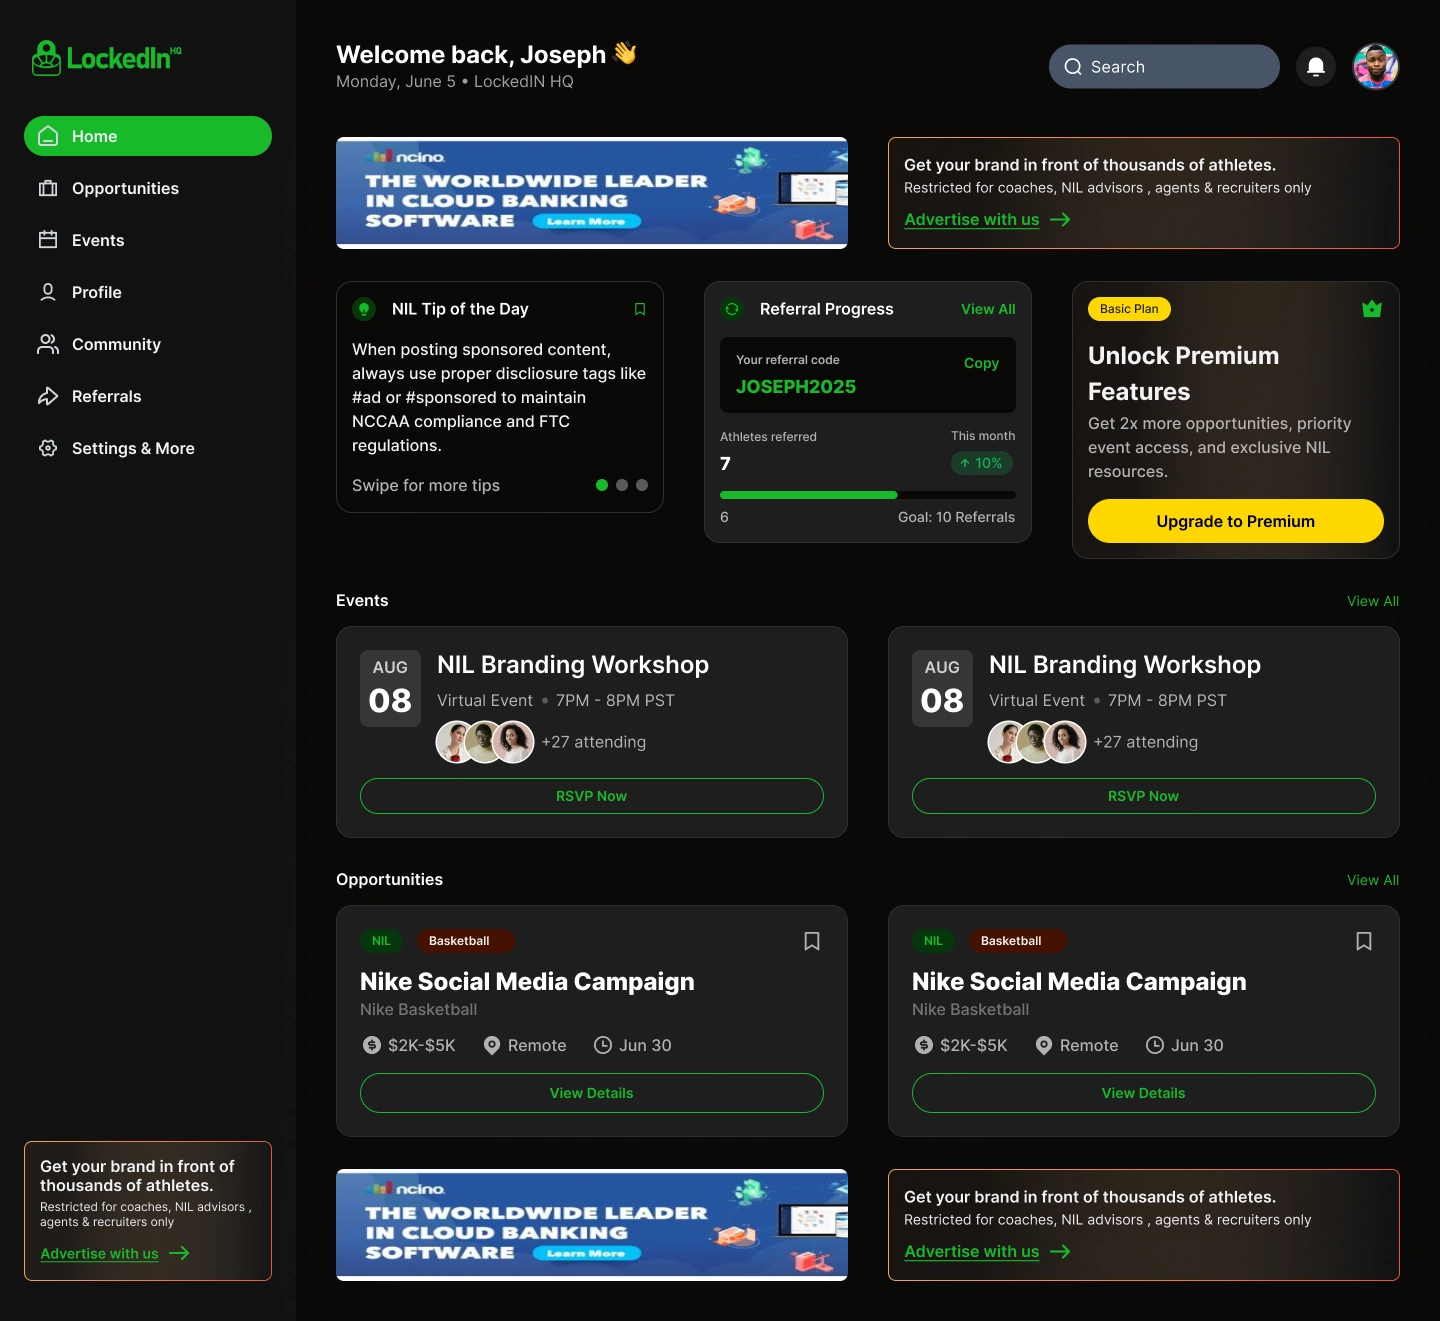The width and height of the screenshot is (1440, 1321).
Task: Click Learn More on bottom nCino banner
Action: pyautogui.click(x=586, y=1253)
